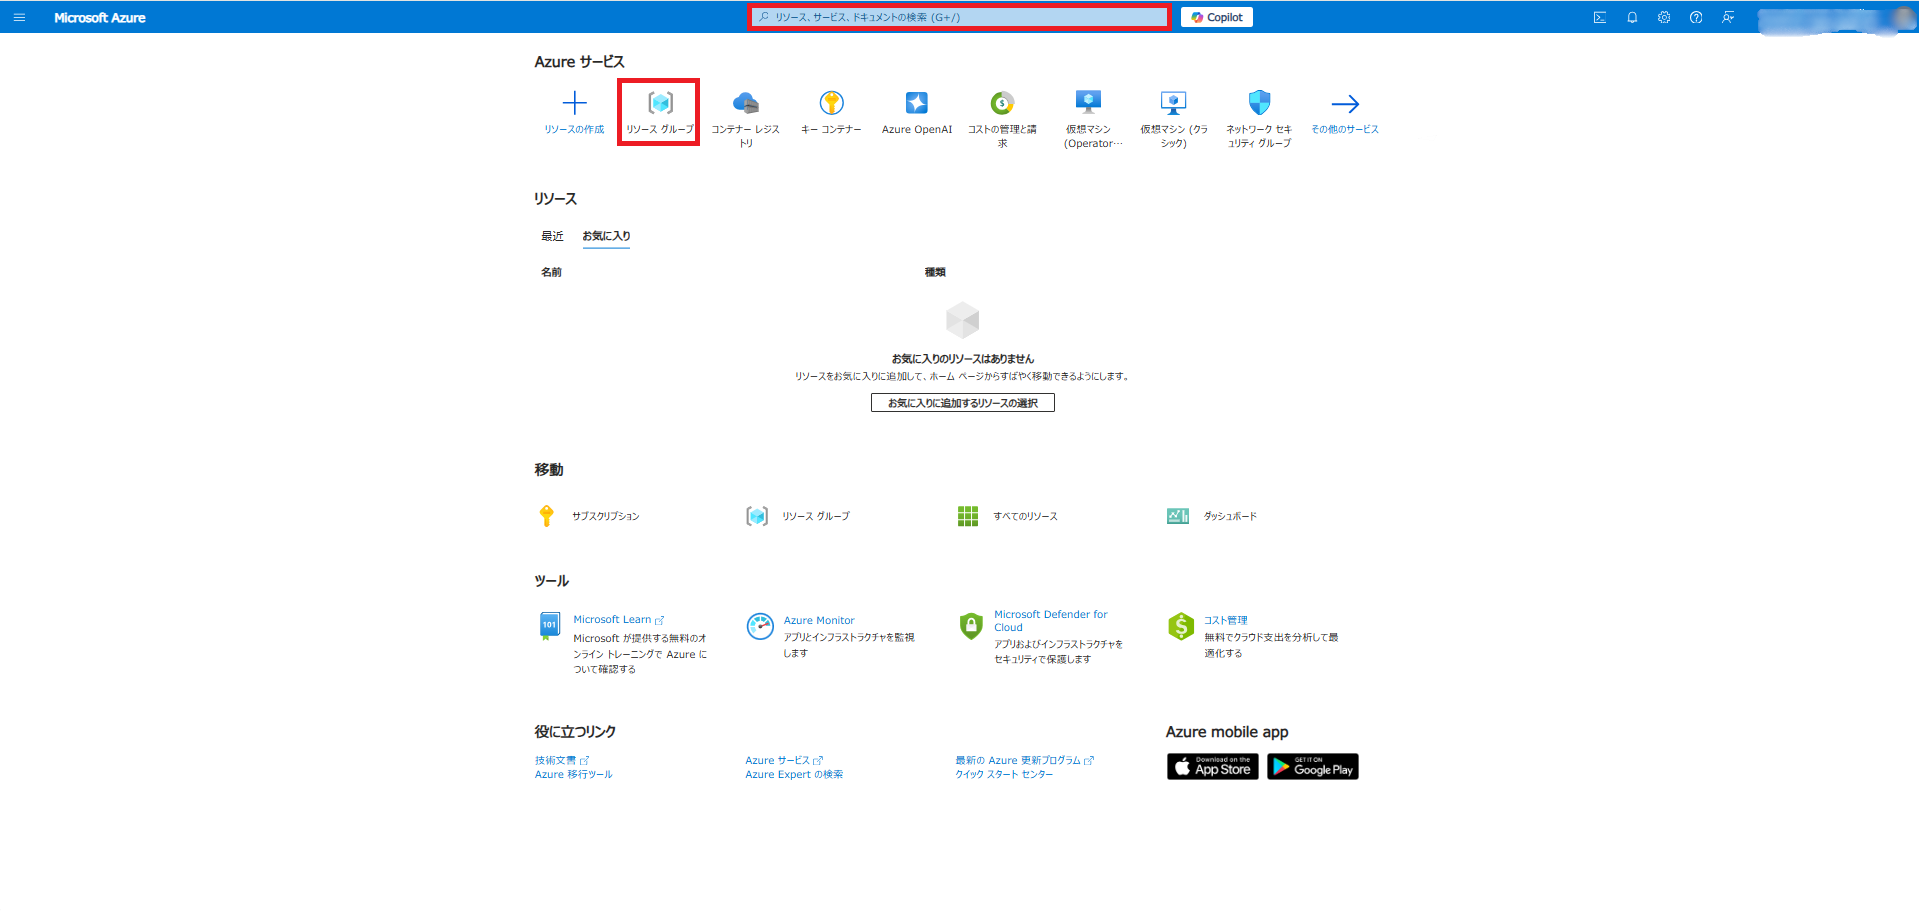The width and height of the screenshot is (1919, 911).
Task: Open リソース グループ icon under 移動
Action: pyautogui.click(x=757, y=516)
